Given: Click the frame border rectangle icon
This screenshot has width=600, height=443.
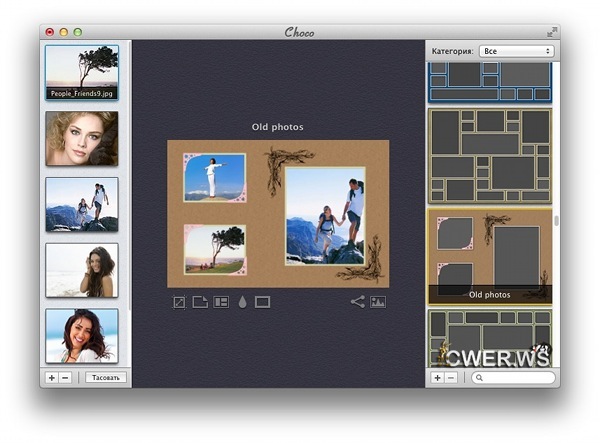Looking at the screenshot, I should point(263,302).
